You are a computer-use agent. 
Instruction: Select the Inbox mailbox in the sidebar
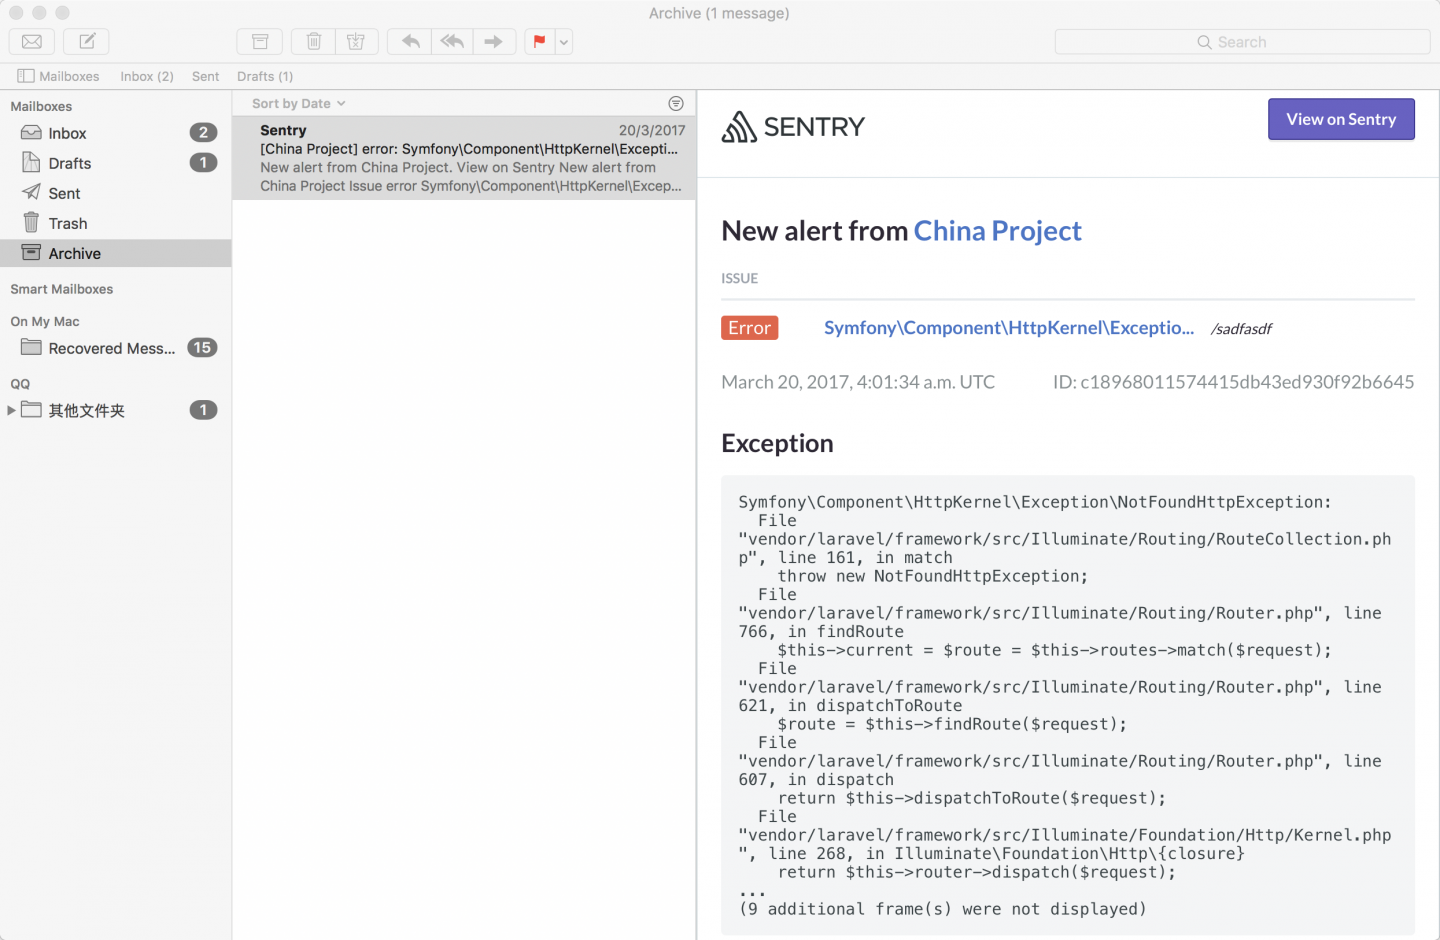[x=116, y=133]
